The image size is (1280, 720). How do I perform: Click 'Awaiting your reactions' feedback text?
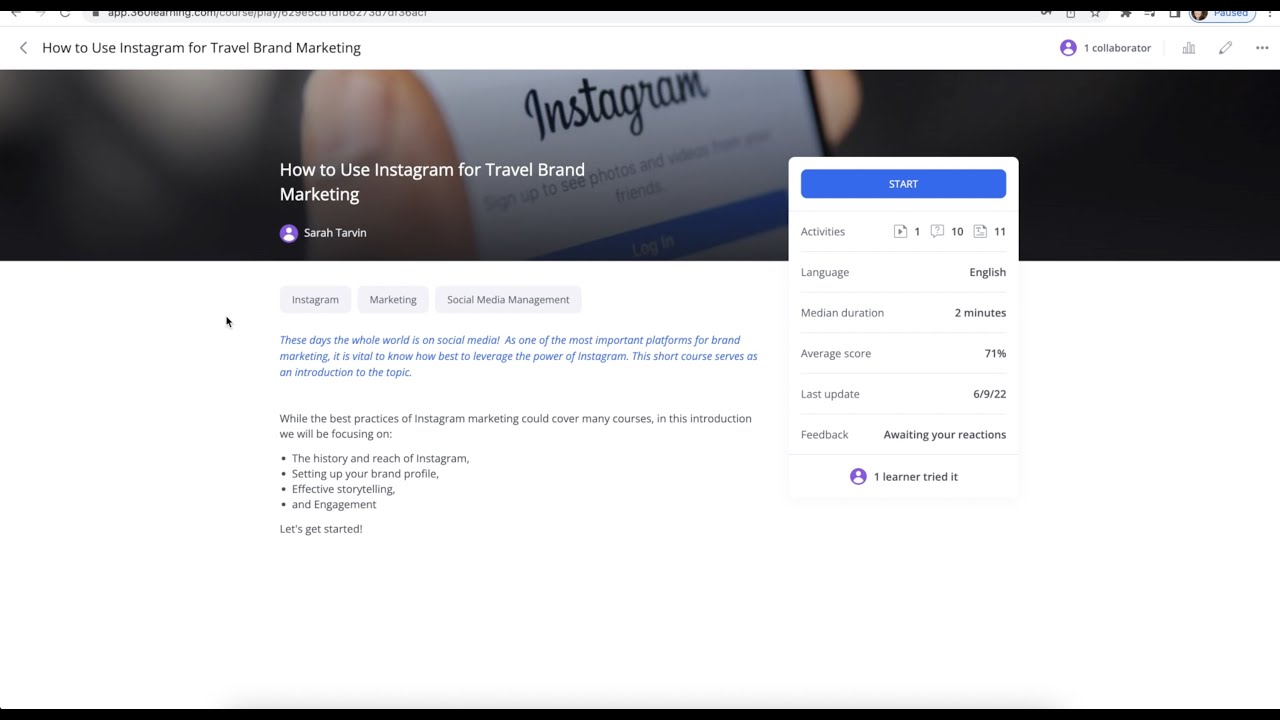coord(945,435)
